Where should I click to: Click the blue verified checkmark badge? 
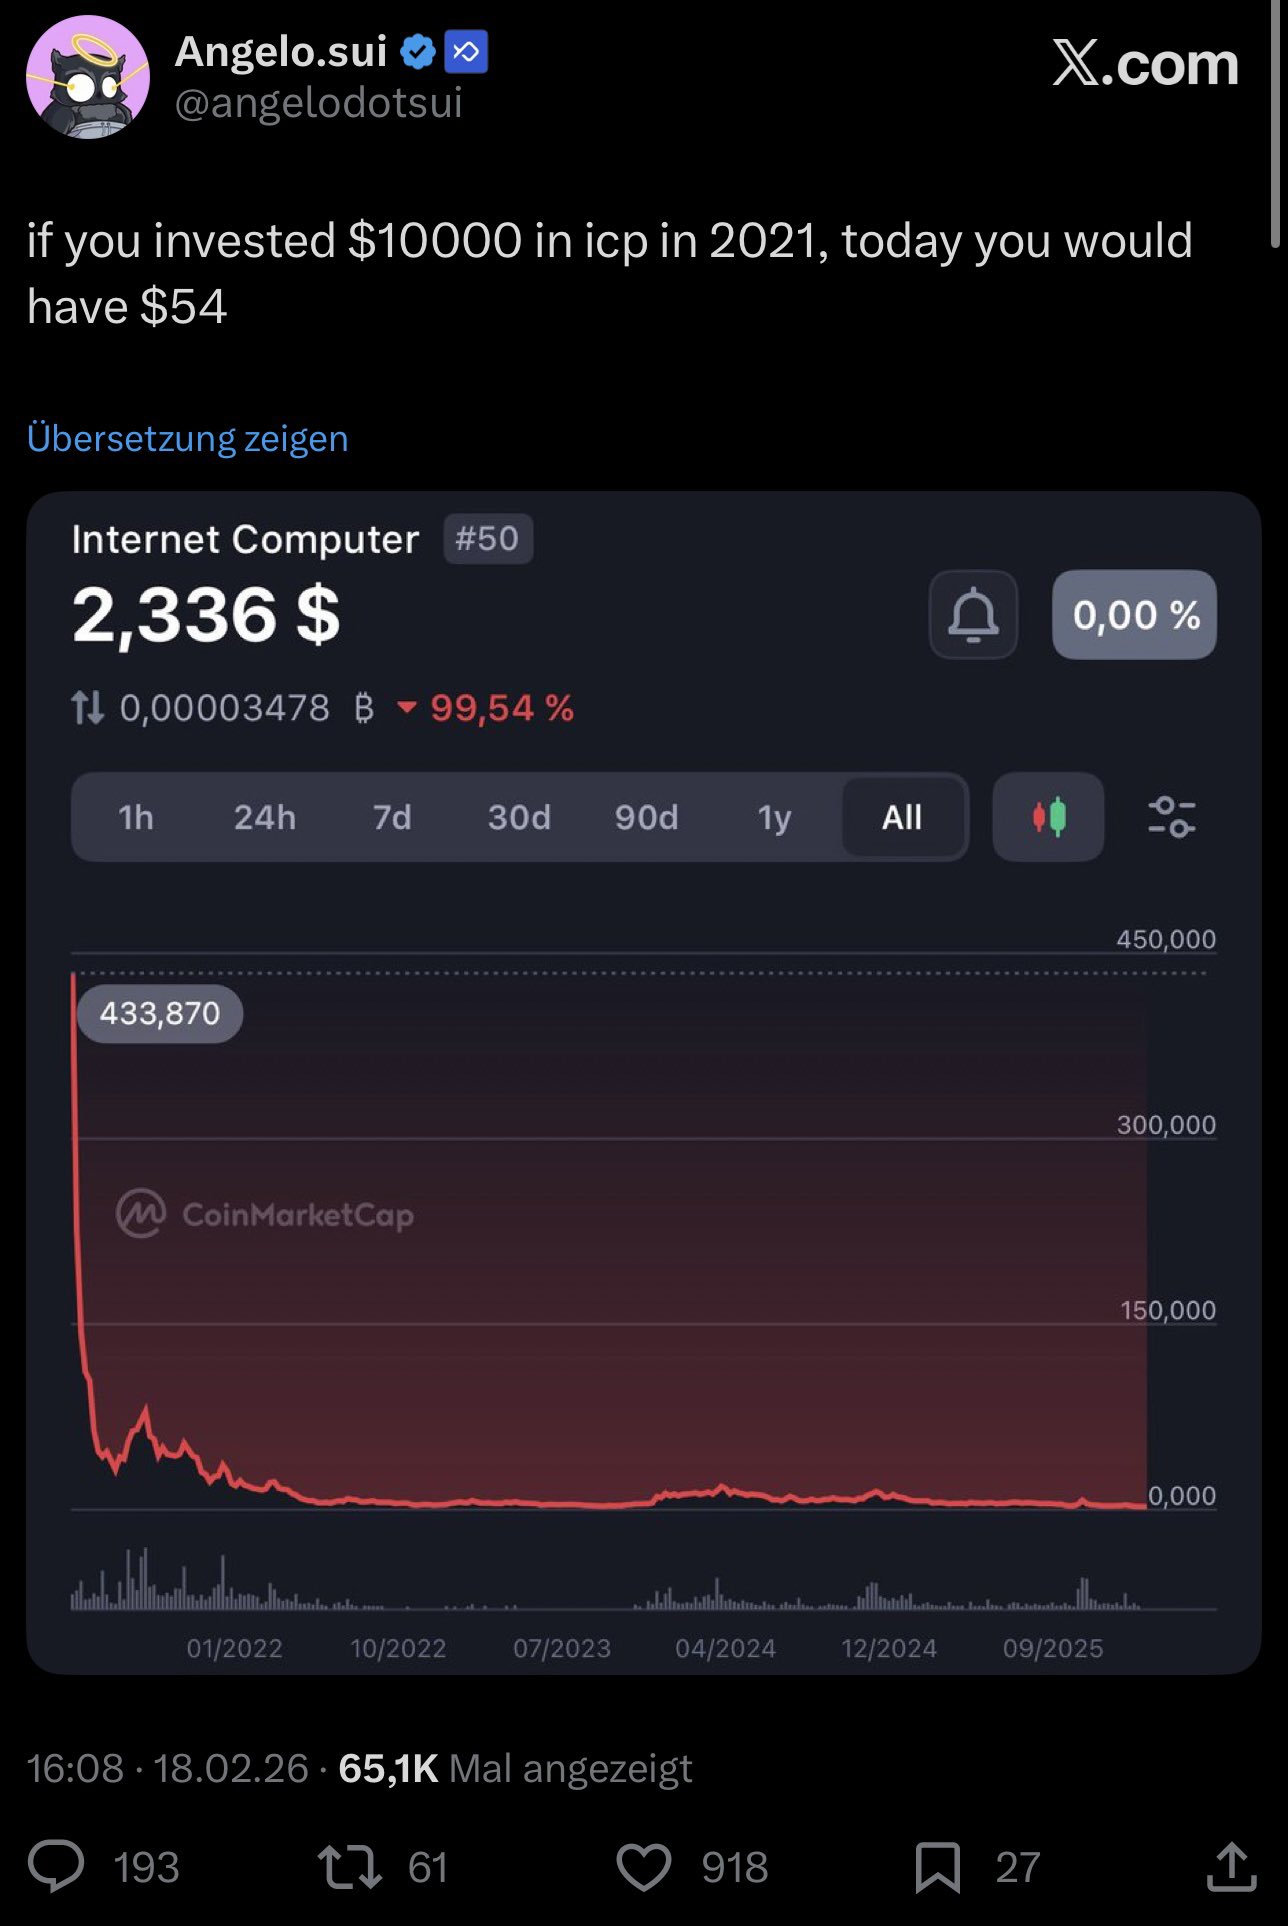coord(418,52)
